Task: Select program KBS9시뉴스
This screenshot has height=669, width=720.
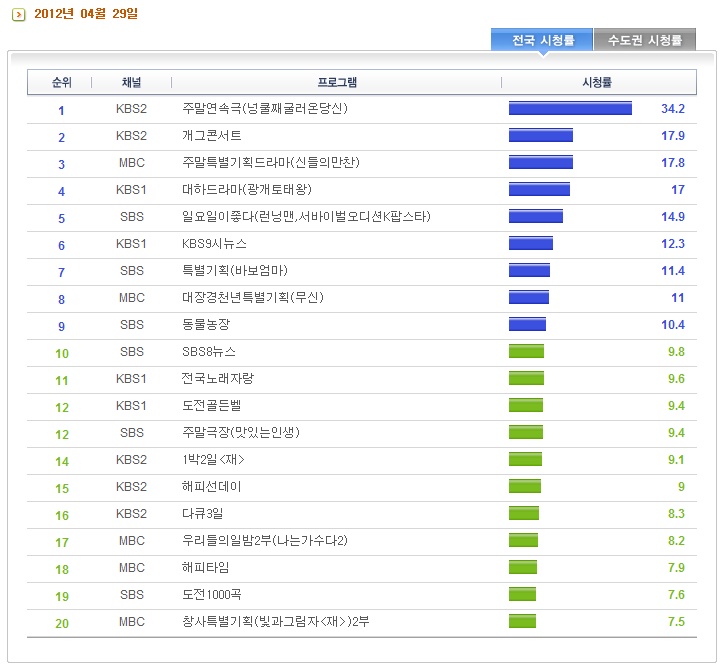Action: tap(214, 244)
